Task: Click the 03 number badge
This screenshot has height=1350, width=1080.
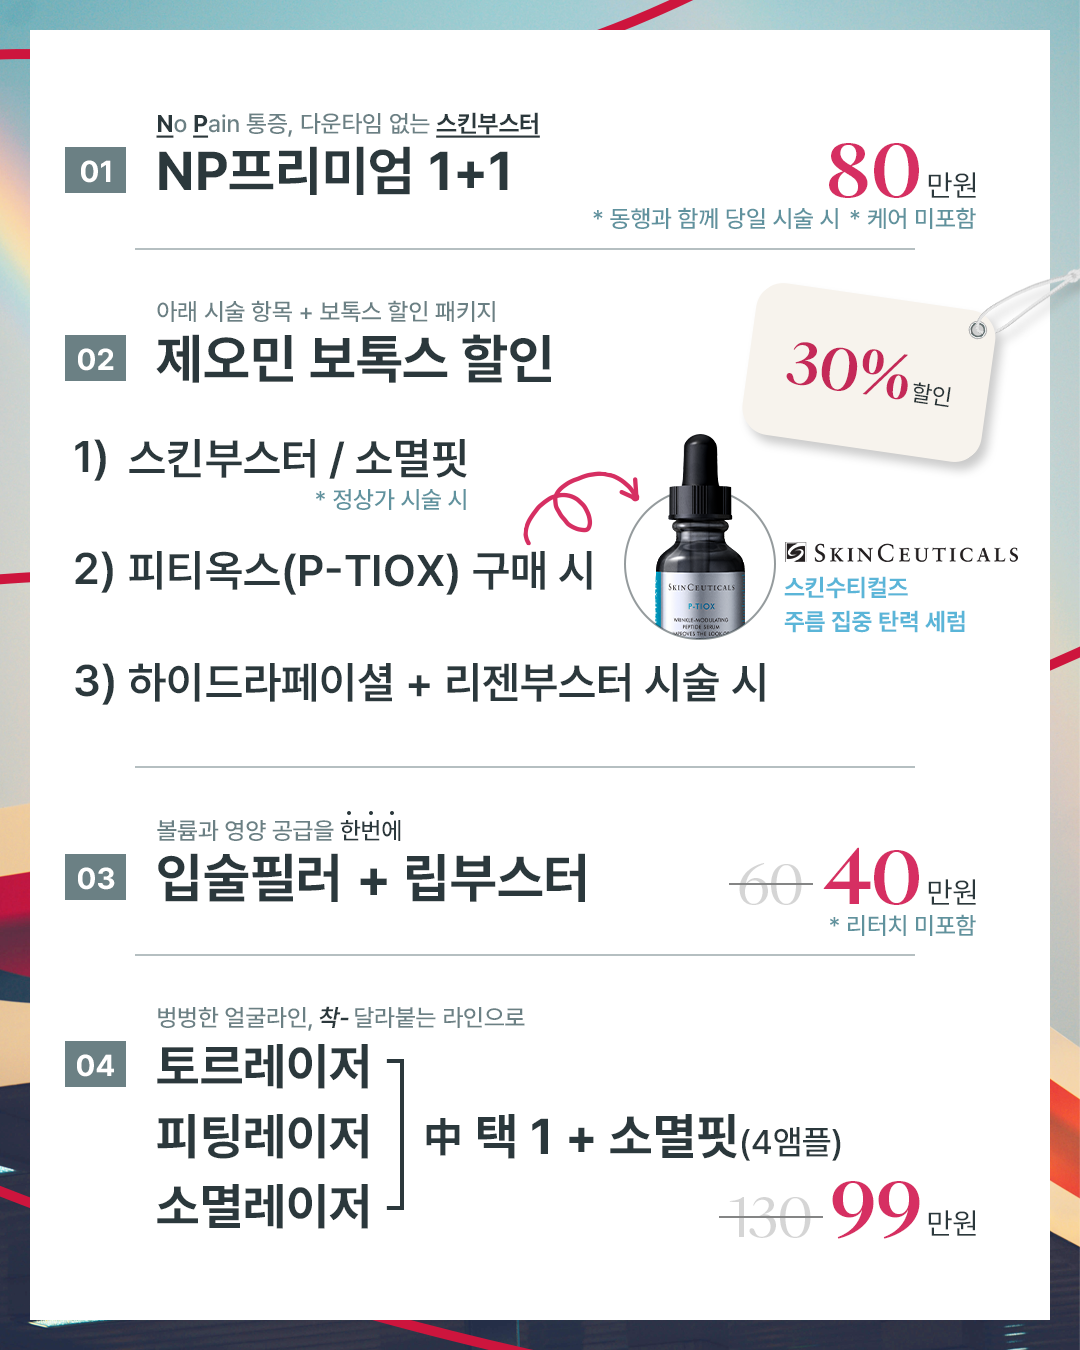Action: 95,877
